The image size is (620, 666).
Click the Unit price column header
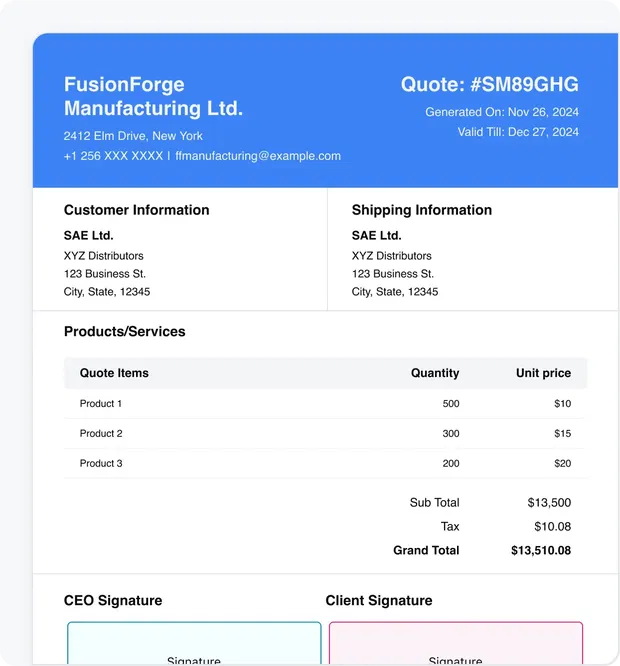[x=543, y=373]
